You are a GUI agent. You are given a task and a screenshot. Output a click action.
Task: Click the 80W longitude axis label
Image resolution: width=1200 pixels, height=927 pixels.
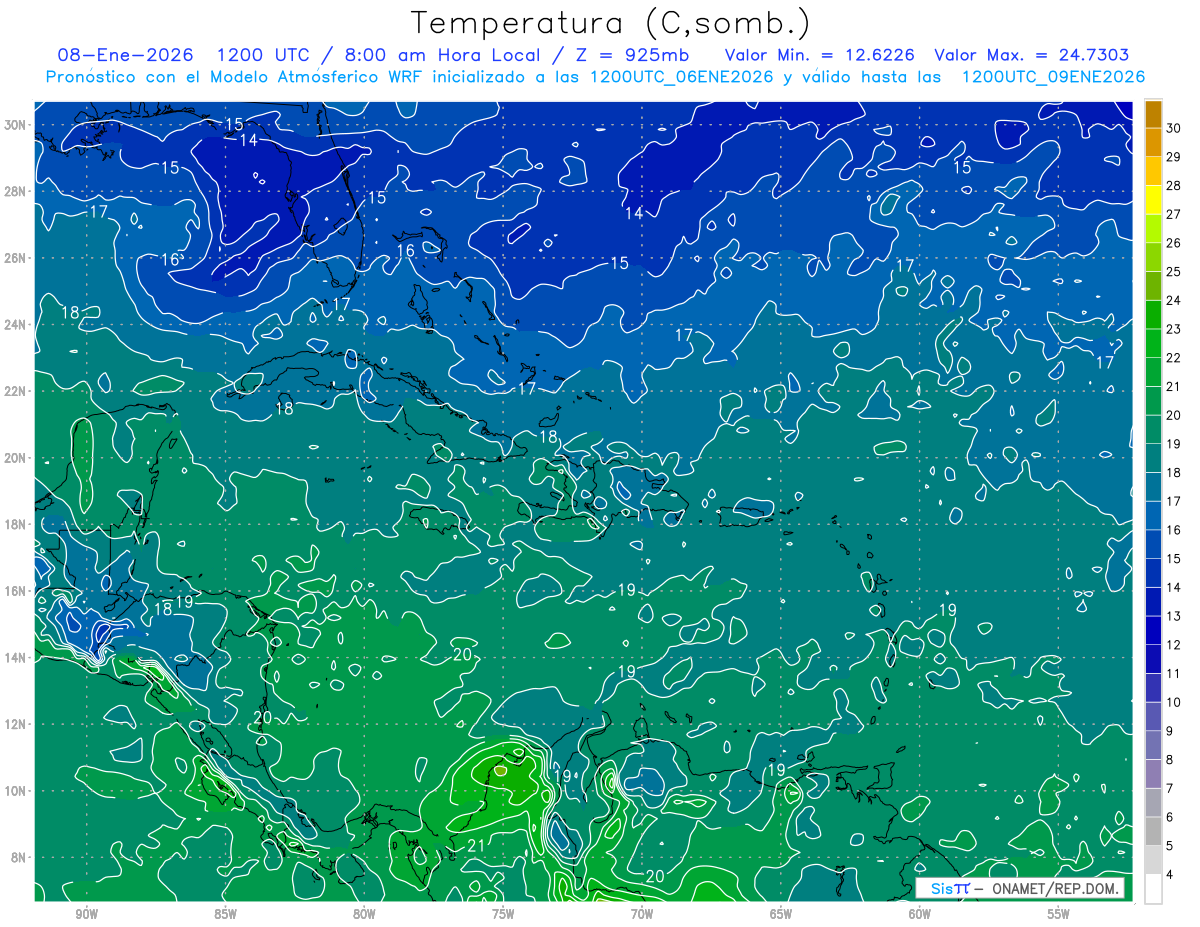click(x=364, y=914)
